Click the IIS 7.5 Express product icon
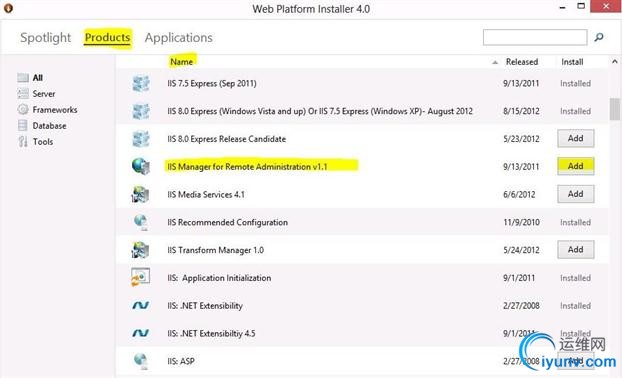The width and height of the screenshot is (622, 378). [140, 83]
